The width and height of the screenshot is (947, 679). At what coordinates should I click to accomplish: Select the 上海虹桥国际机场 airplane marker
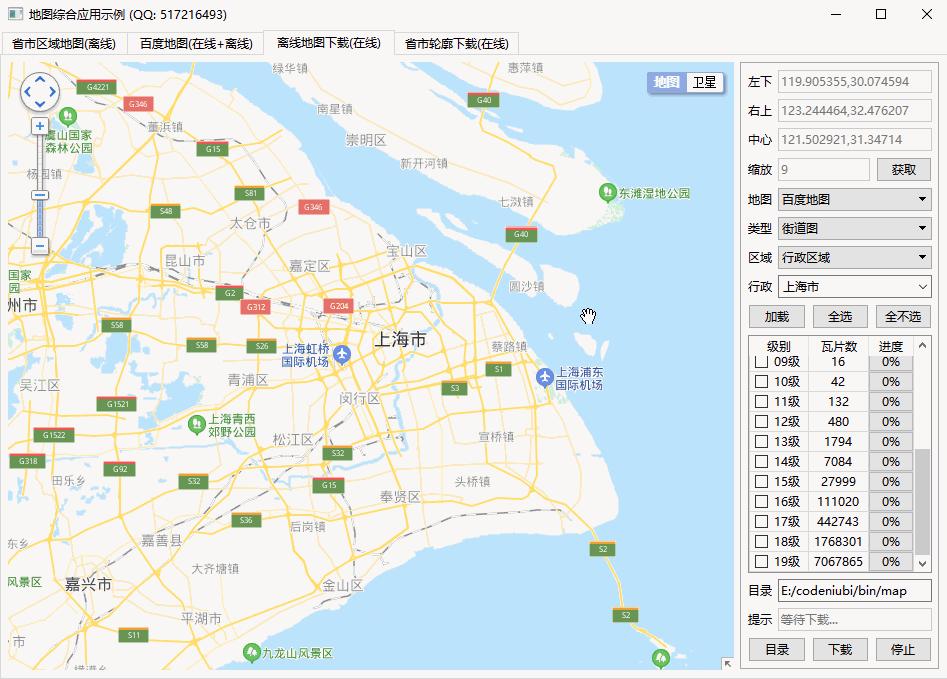coord(343,352)
